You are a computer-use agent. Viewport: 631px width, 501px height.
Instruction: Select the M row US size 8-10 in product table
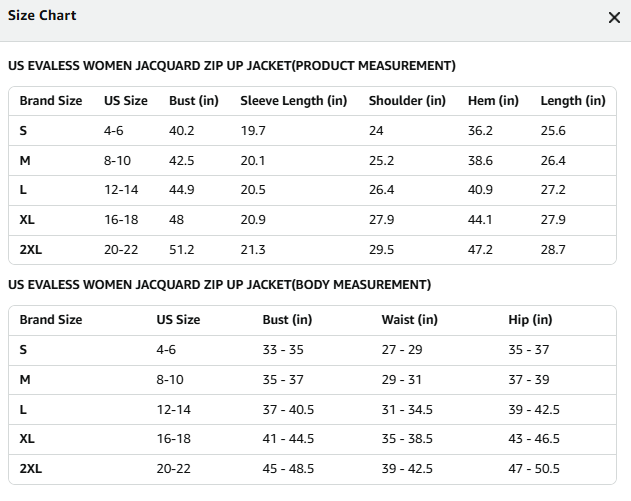pos(118,161)
